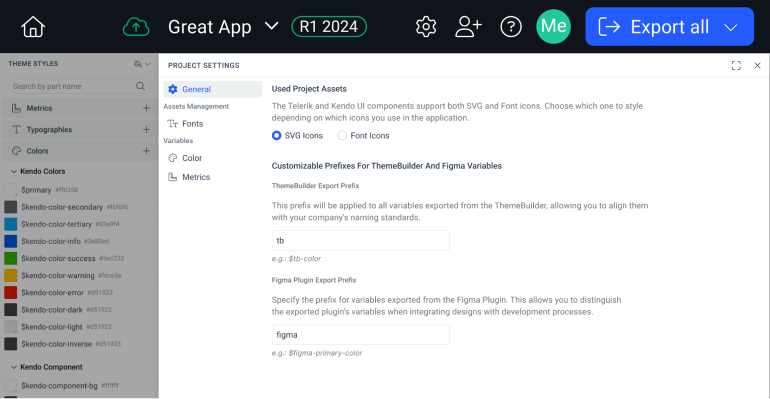Click the $kendo-color-tertiary swatch
Image resolution: width=770 pixels, height=399 pixels.
pos(10,224)
